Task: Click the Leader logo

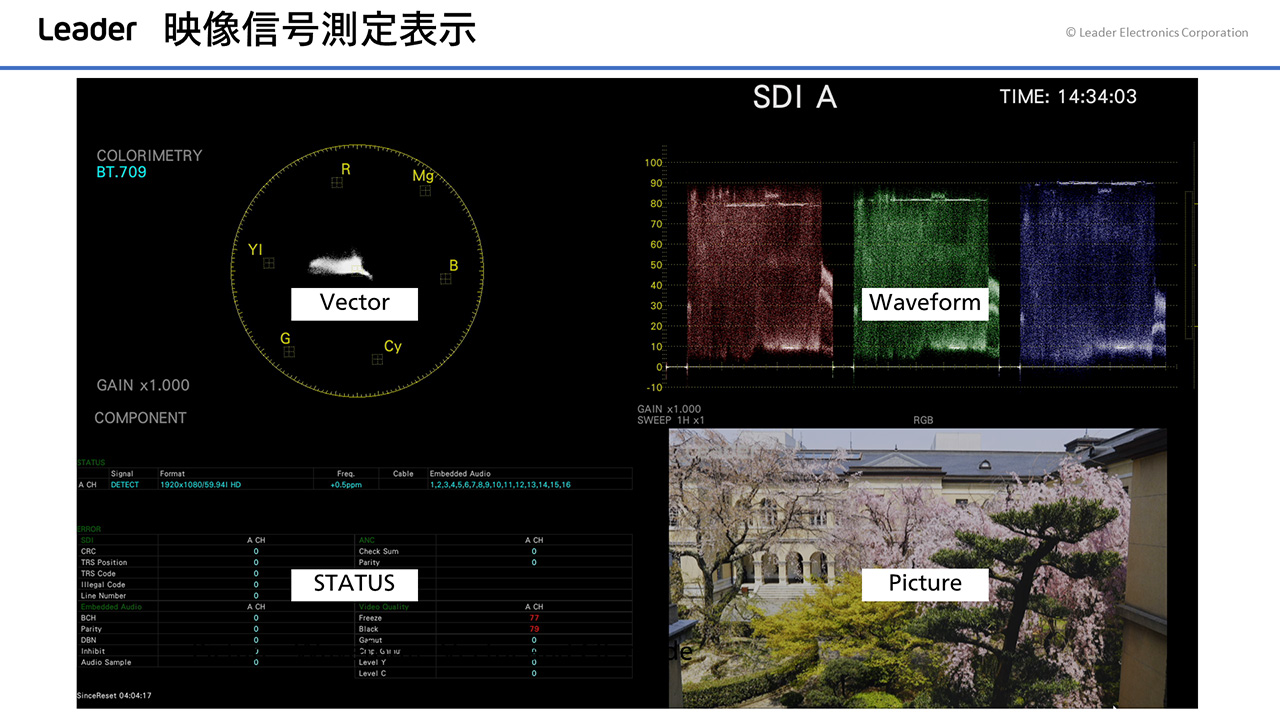Action: [x=87, y=30]
